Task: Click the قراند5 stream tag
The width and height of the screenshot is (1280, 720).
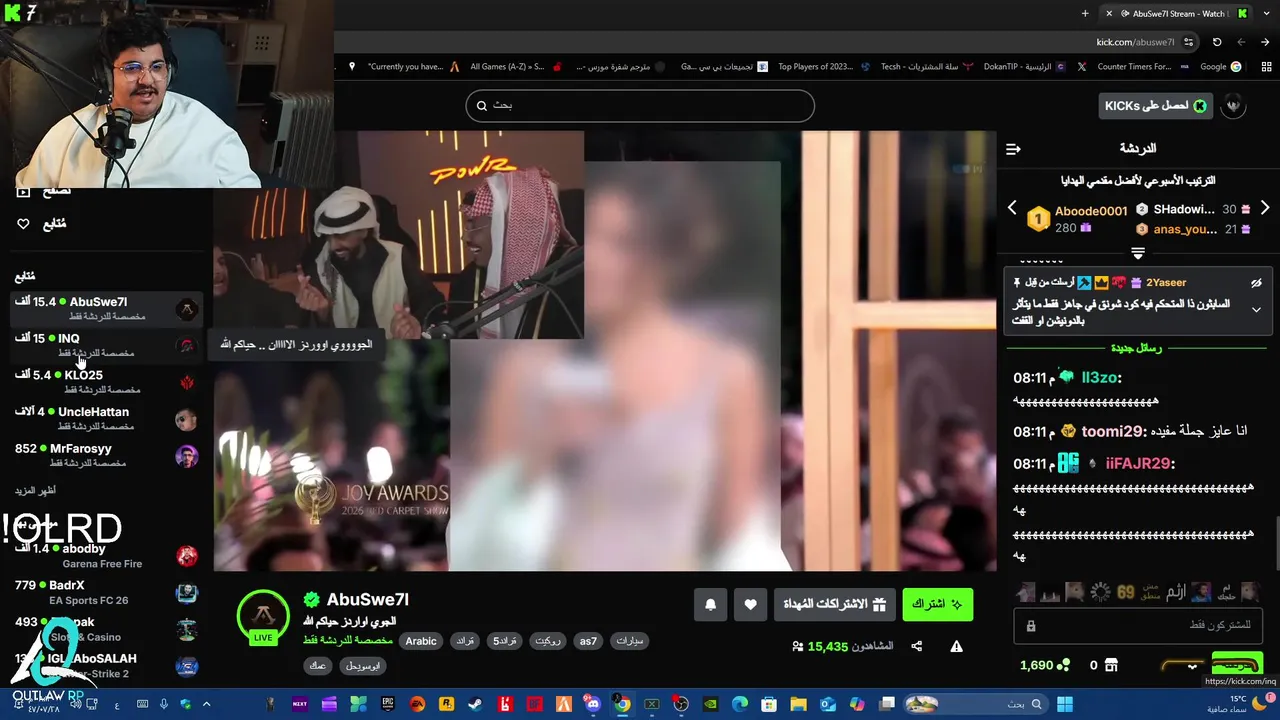Action: click(x=505, y=641)
